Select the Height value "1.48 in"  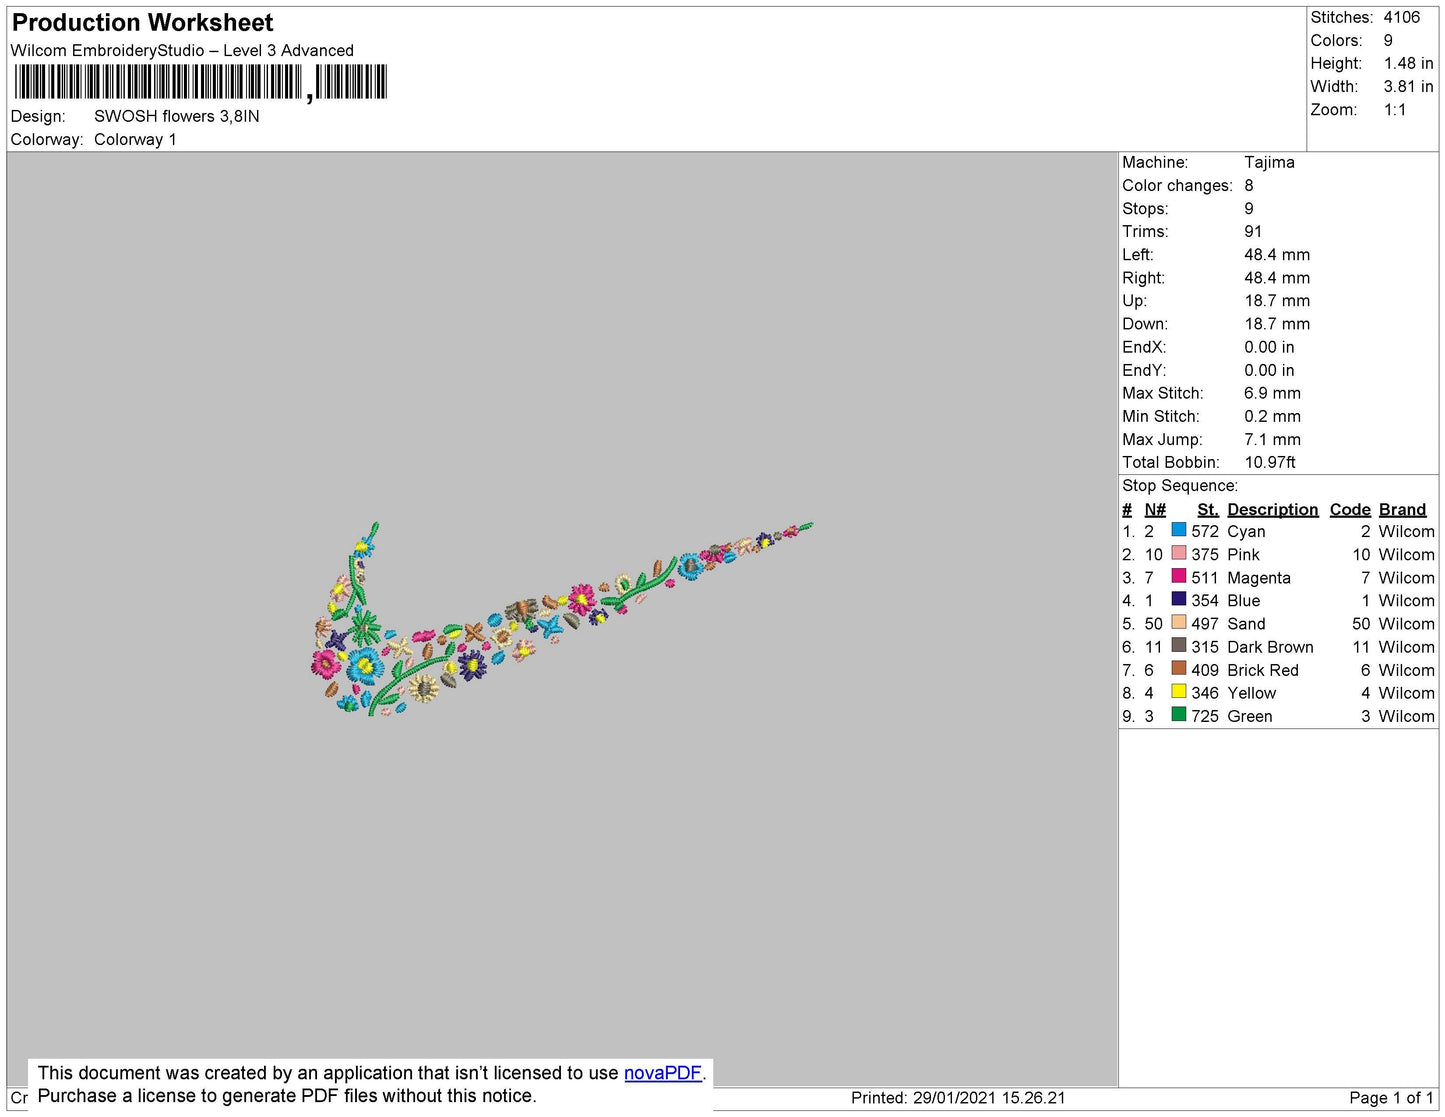tap(1409, 64)
